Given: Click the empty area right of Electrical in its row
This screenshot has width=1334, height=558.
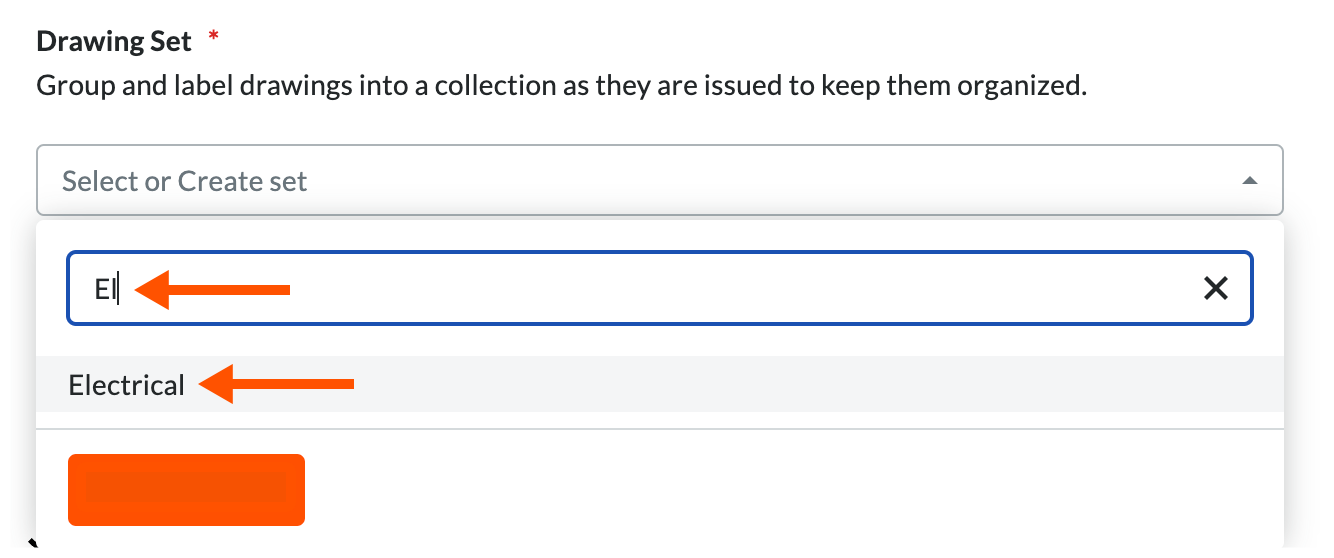Looking at the screenshot, I should (x=800, y=385).
